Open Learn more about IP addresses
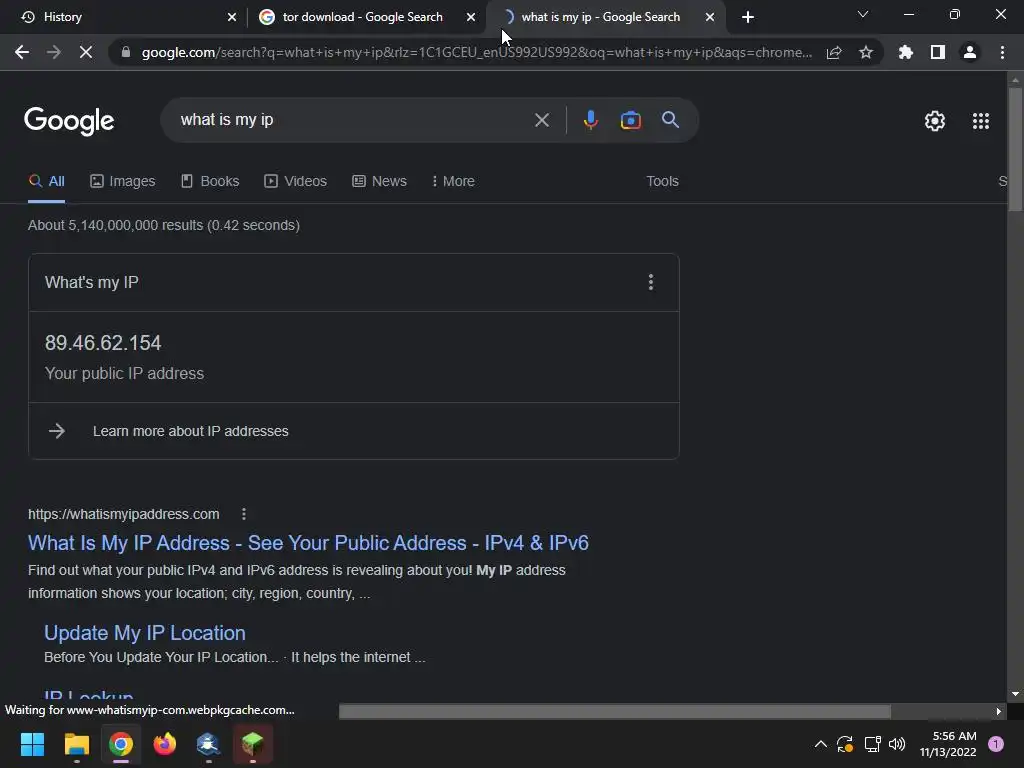The image size is (1024, 768). coord(190,431)
